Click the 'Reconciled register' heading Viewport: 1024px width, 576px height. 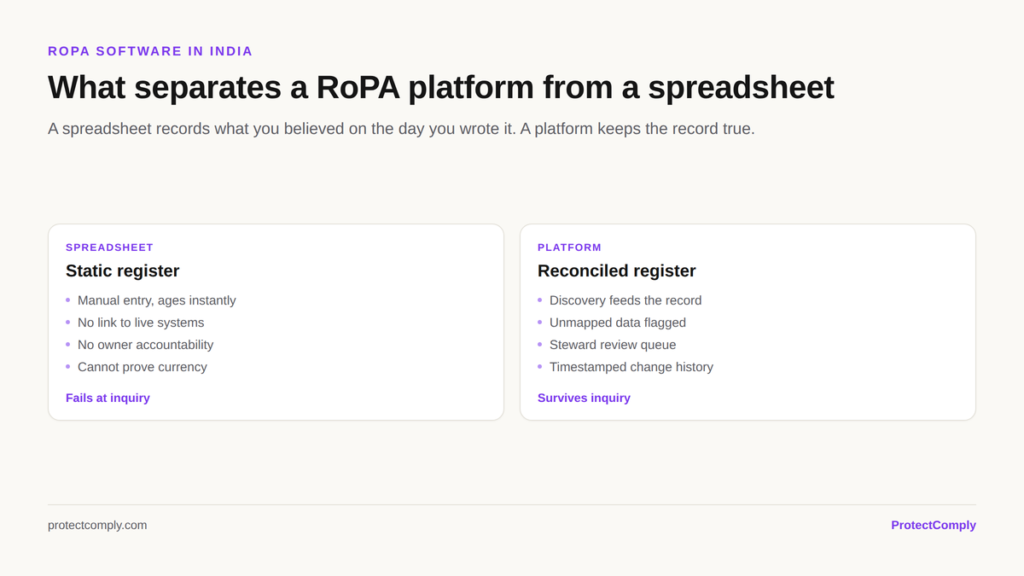[x=616, y=270]
